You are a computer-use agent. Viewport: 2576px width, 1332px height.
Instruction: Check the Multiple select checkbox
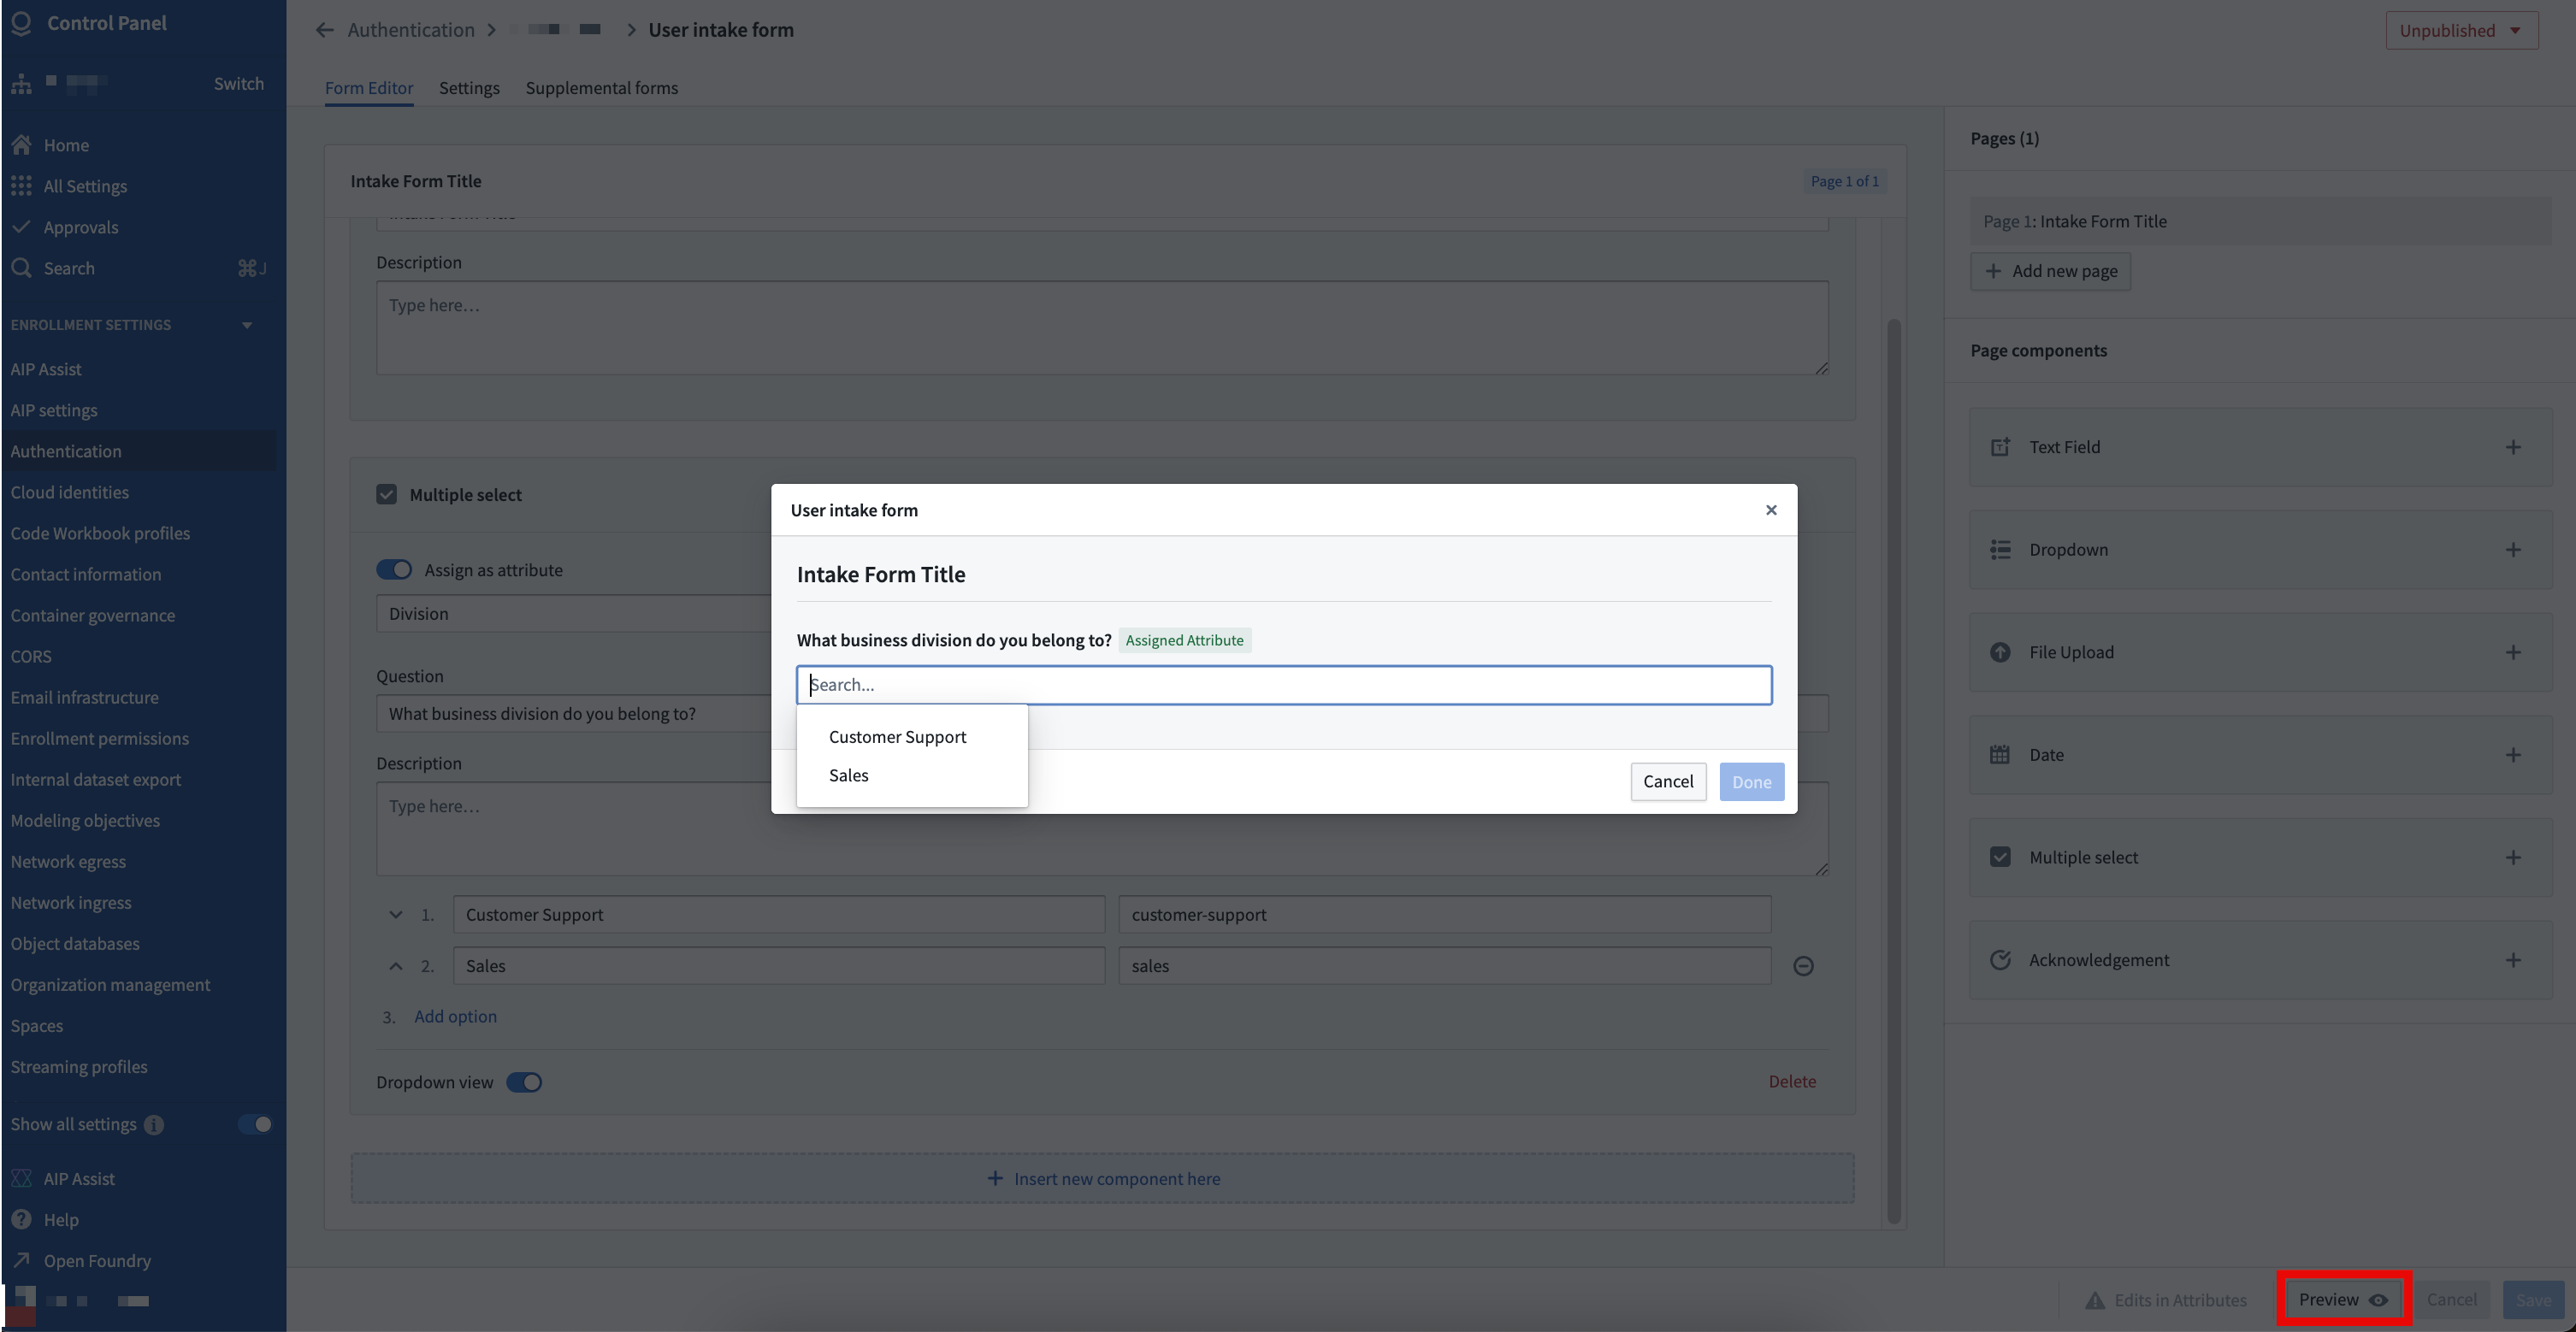point(386,494)
